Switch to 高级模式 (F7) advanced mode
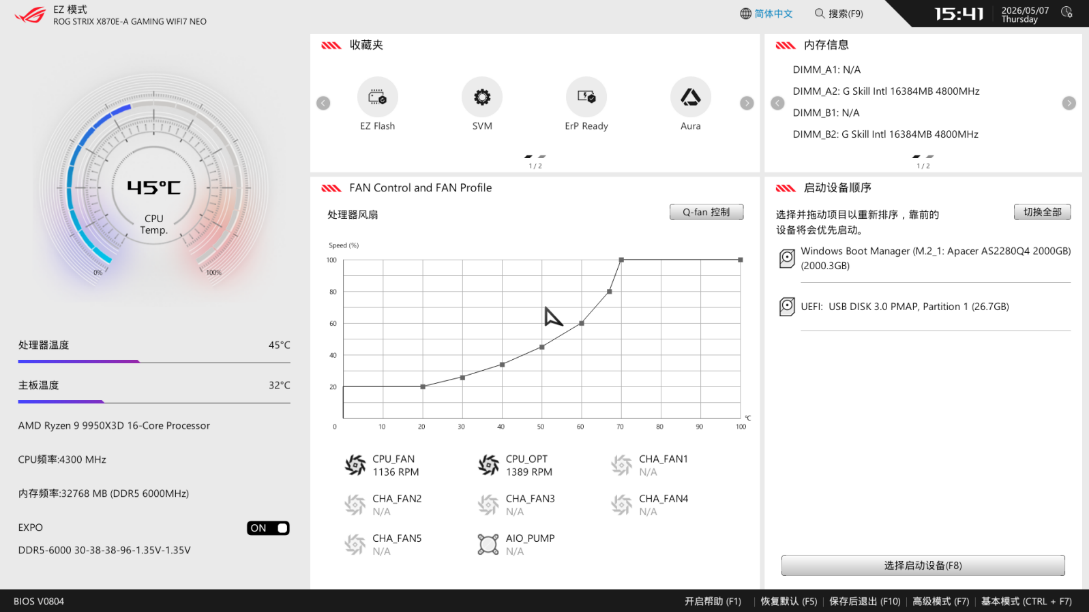The image size is (1089, 612). click(940, 602)
